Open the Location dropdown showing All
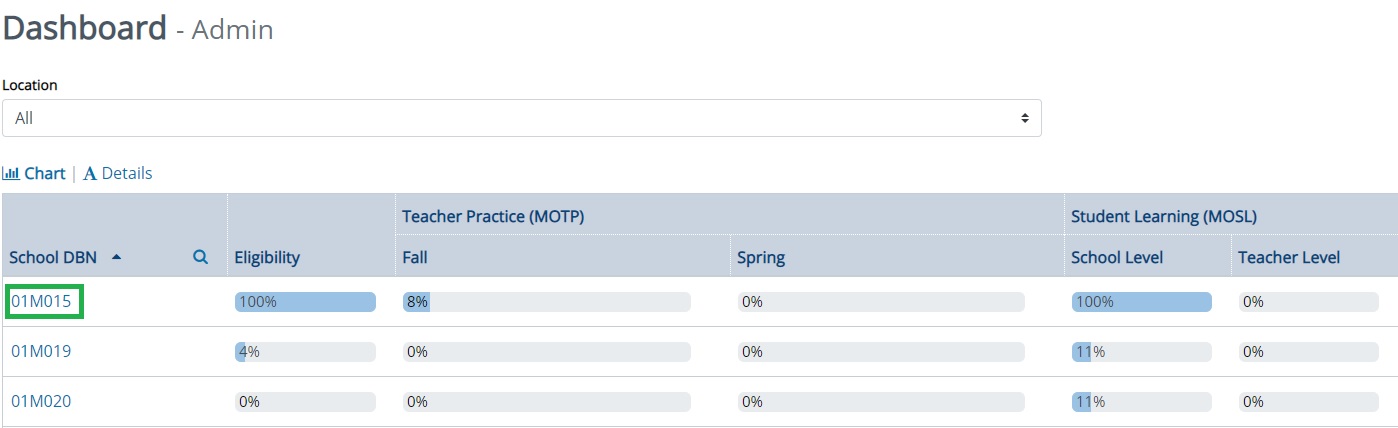 [521, 118]
